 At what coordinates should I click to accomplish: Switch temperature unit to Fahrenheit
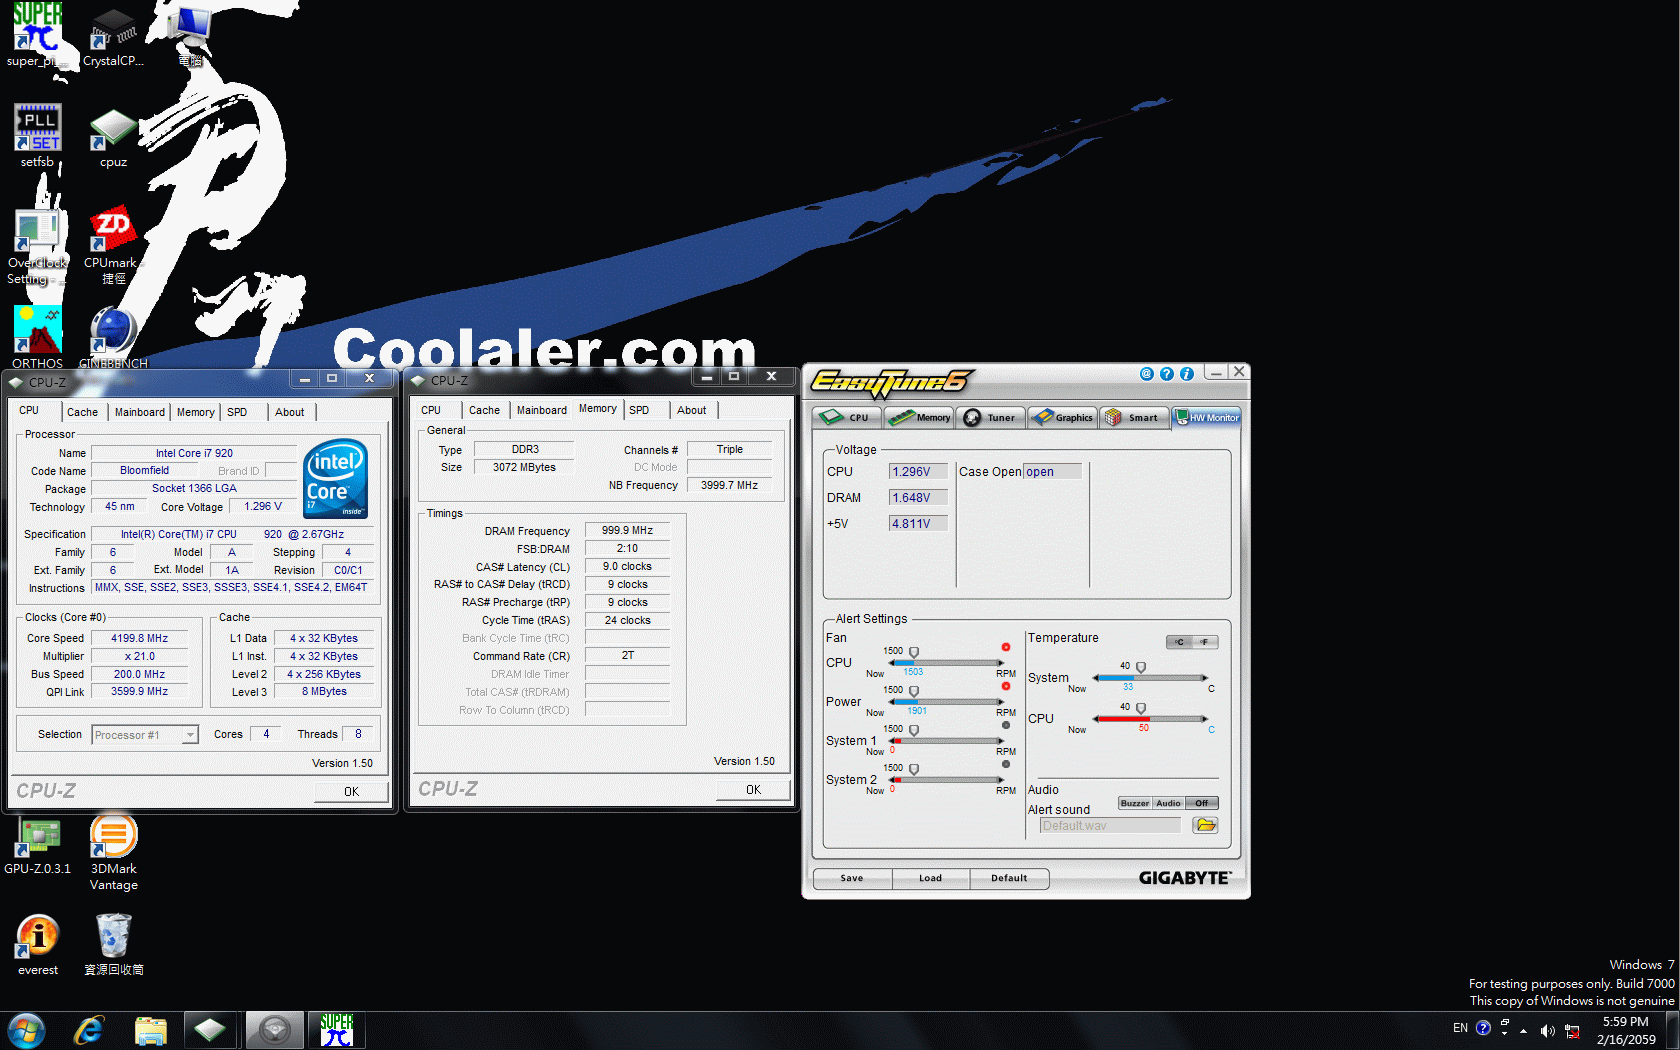[x=1205, y=642]
